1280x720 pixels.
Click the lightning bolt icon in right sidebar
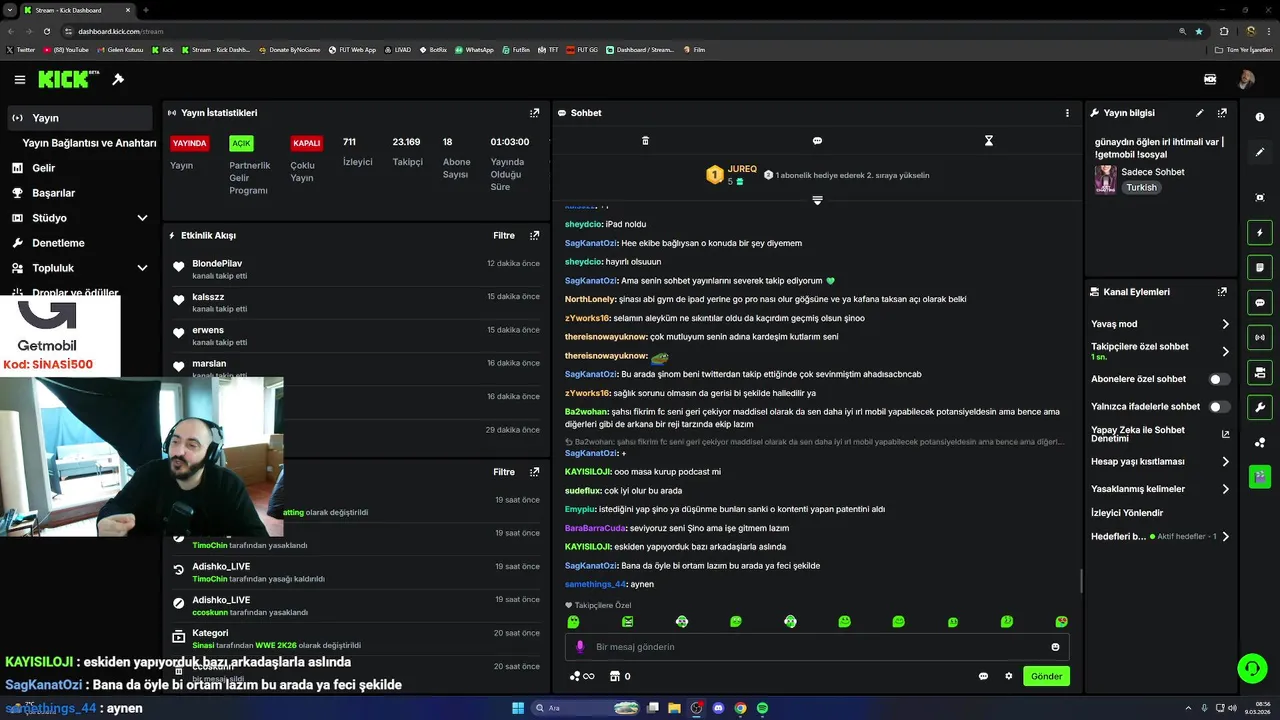pos(1260,233)
